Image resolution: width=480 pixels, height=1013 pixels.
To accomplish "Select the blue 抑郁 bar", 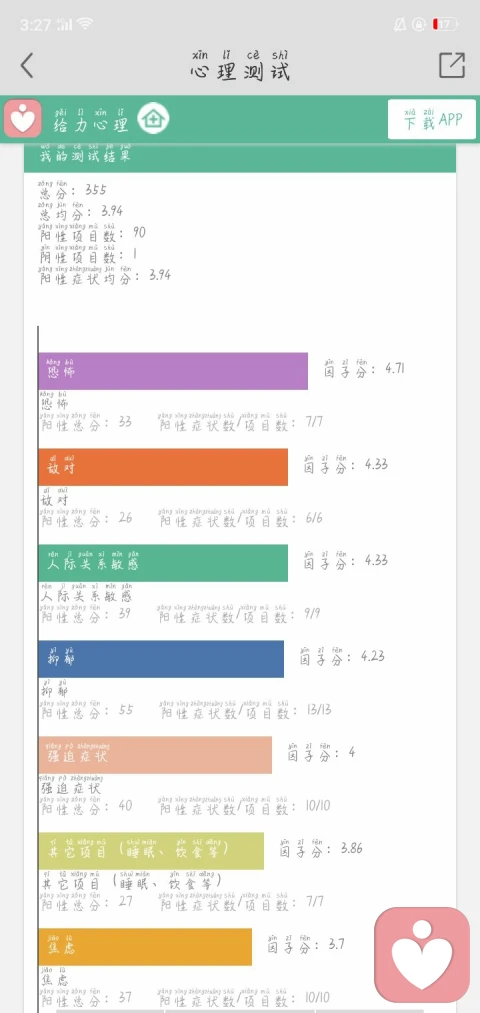I will point(161,659).
